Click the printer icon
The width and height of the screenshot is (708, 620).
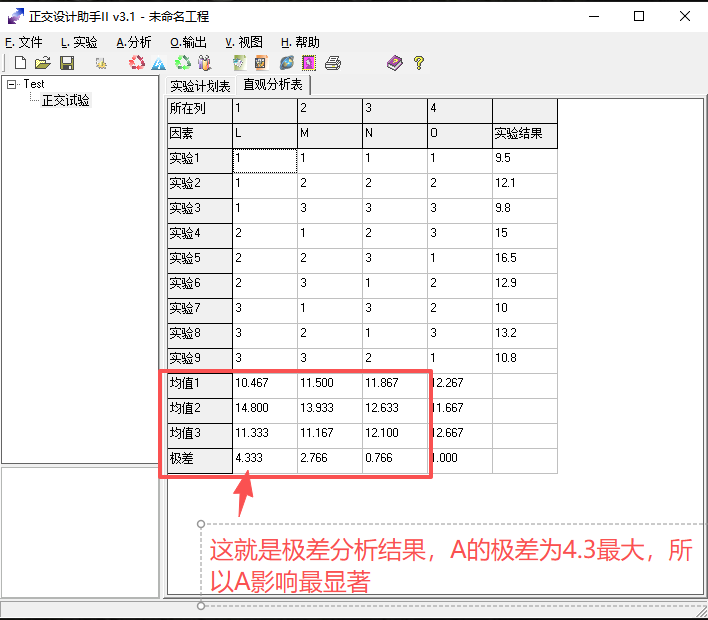point(333,63)
